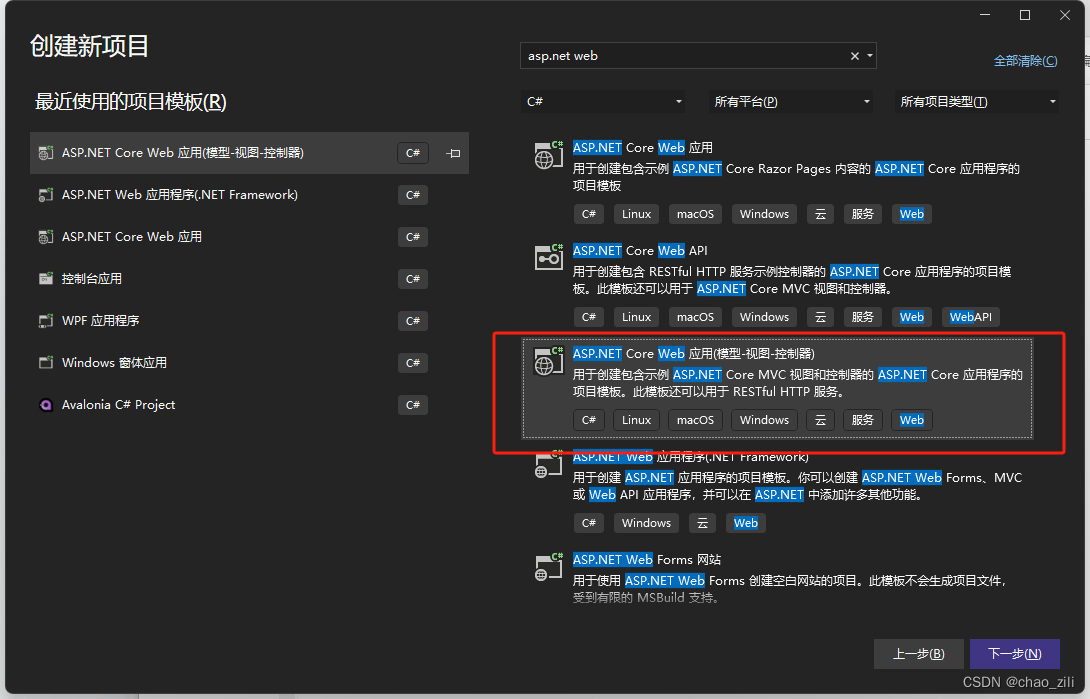1090x699 pixels.
Task: Click recent ASP.NET Web 应用程序(.NET Framework) icon
Action: tap(46, 195)
